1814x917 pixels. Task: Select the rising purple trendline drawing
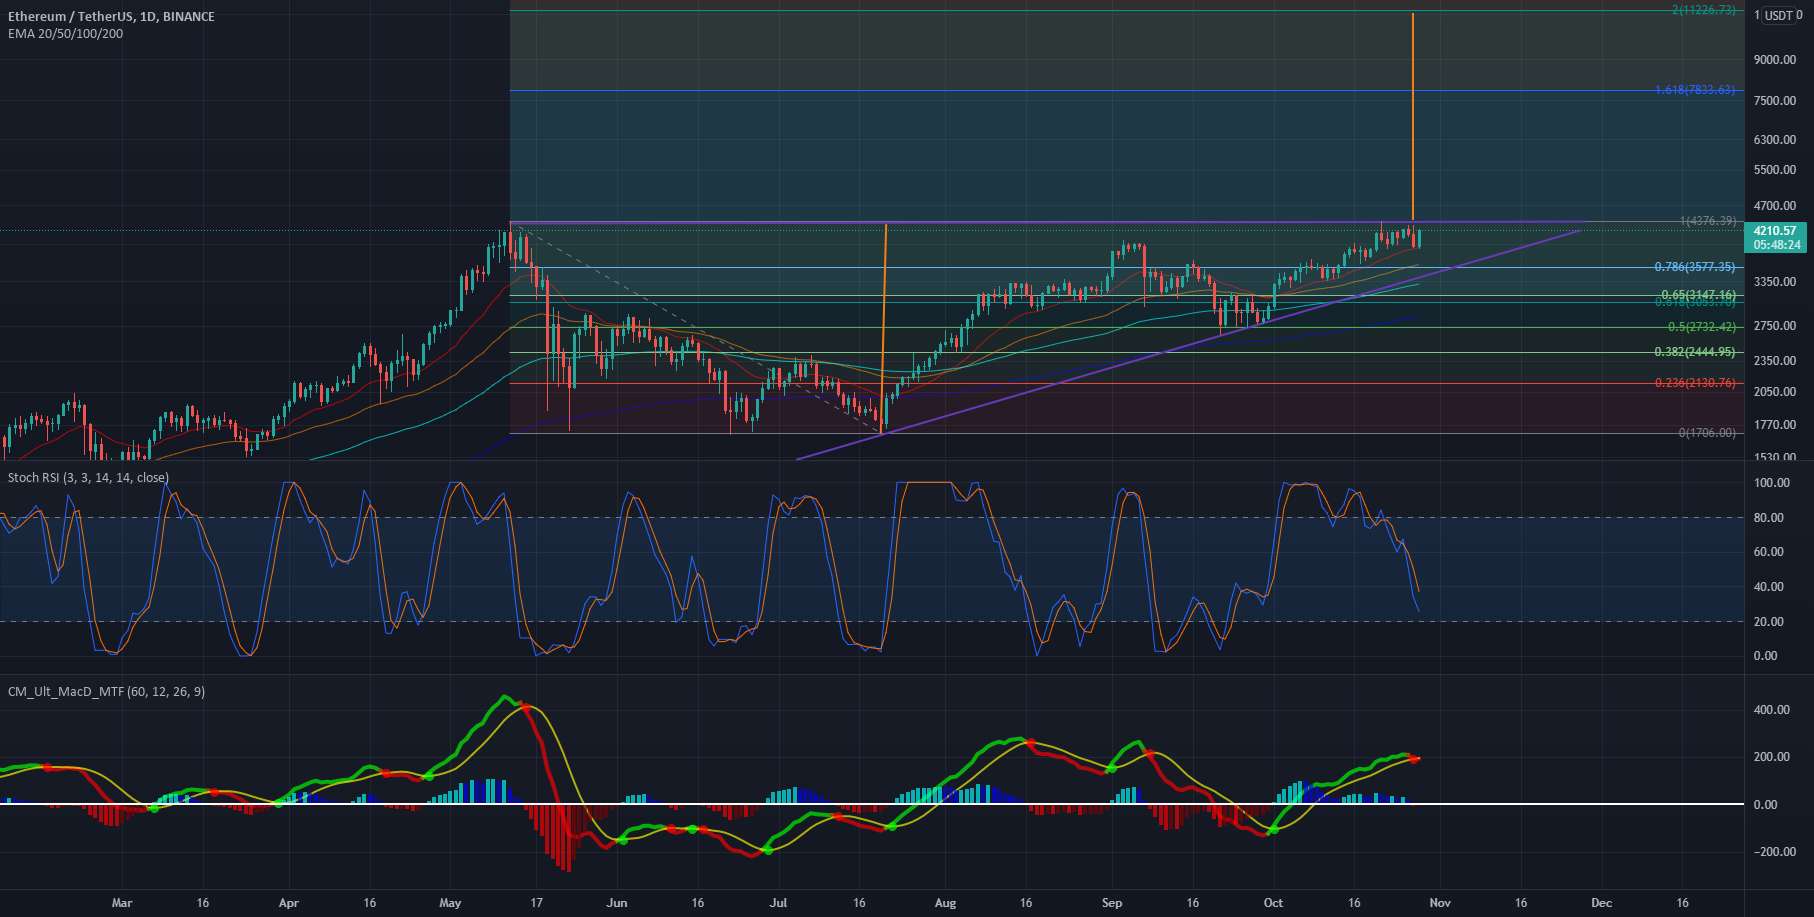click(1188, 345)
